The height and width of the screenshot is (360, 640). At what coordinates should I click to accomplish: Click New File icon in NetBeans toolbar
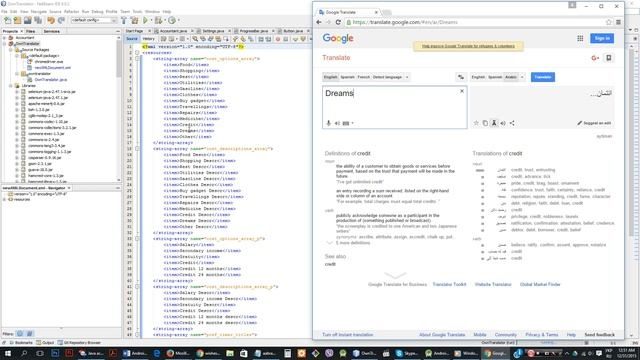pos(7,20)
